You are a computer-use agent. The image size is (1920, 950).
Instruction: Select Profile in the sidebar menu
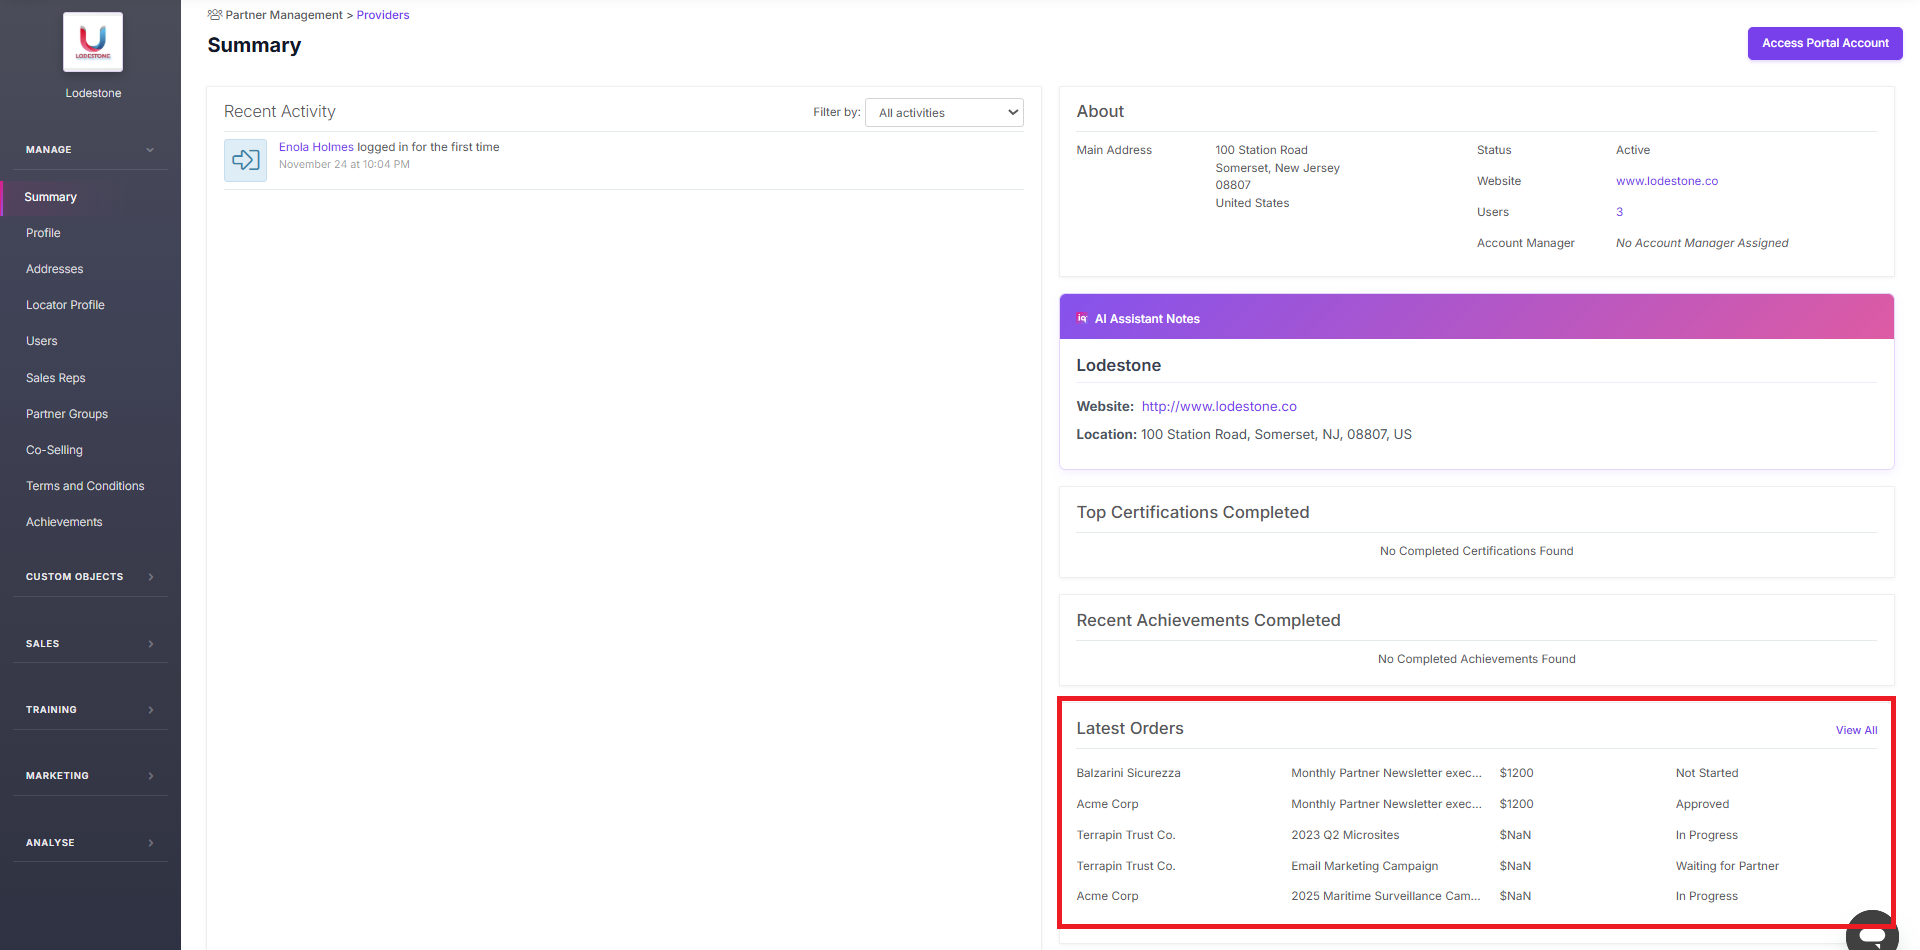43,232
